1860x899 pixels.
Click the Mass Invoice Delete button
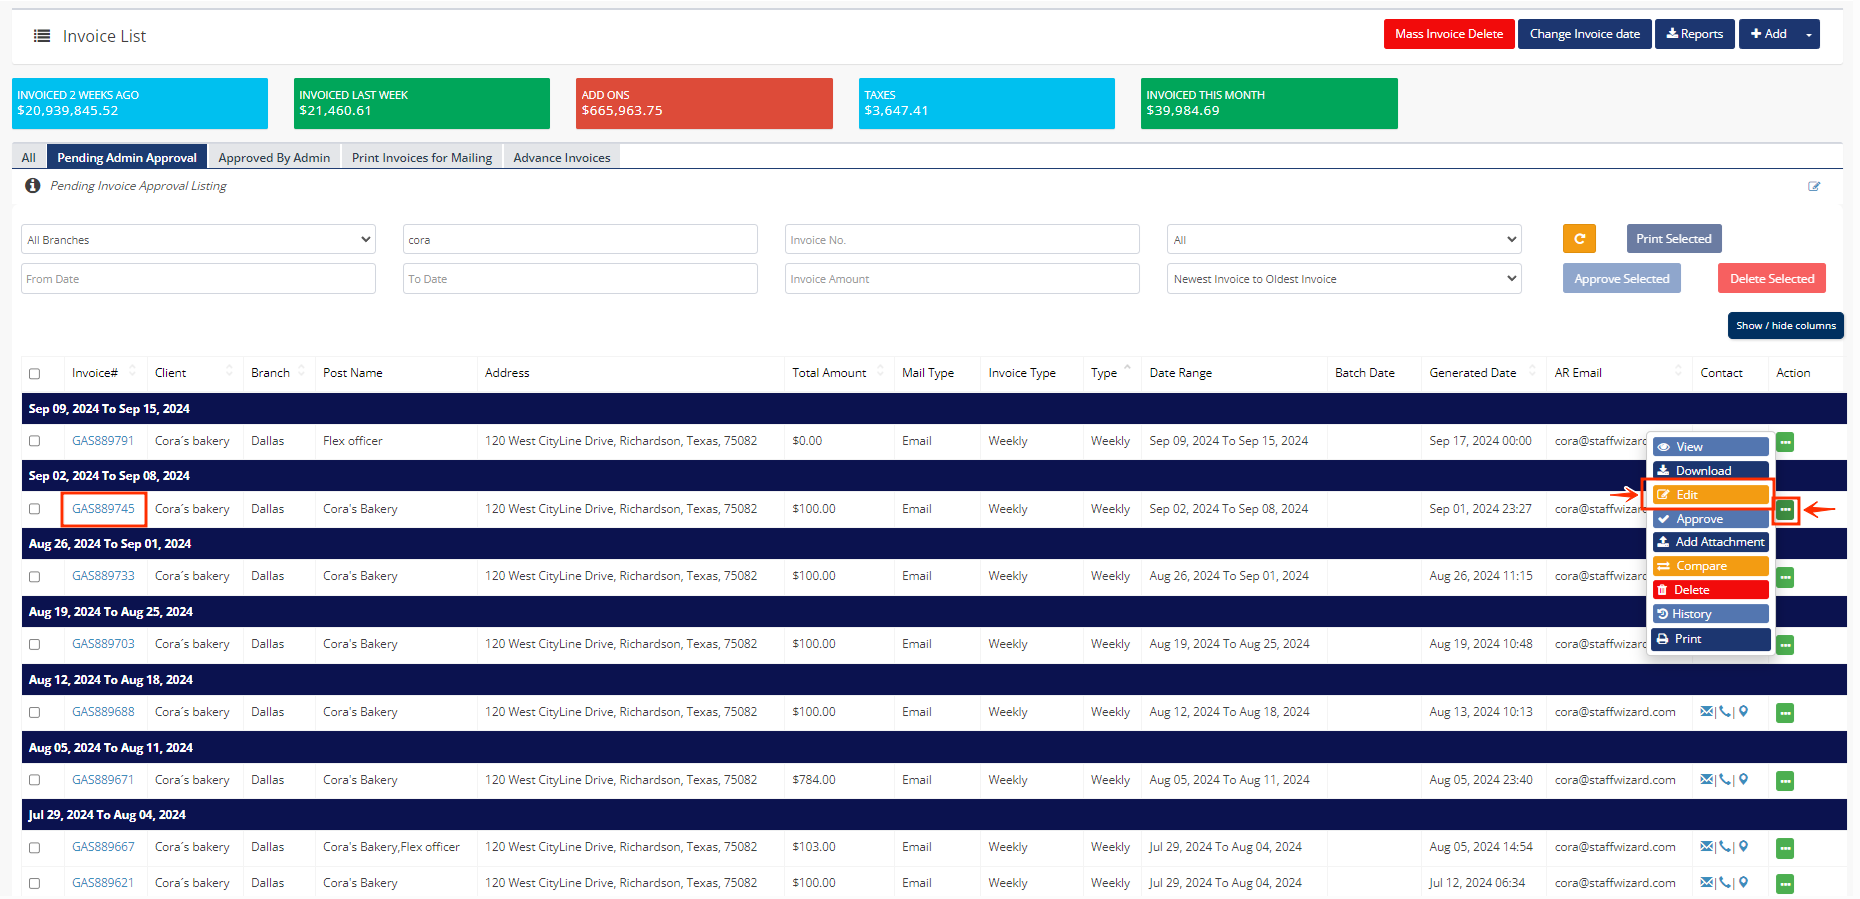(x=1448, y=34)
